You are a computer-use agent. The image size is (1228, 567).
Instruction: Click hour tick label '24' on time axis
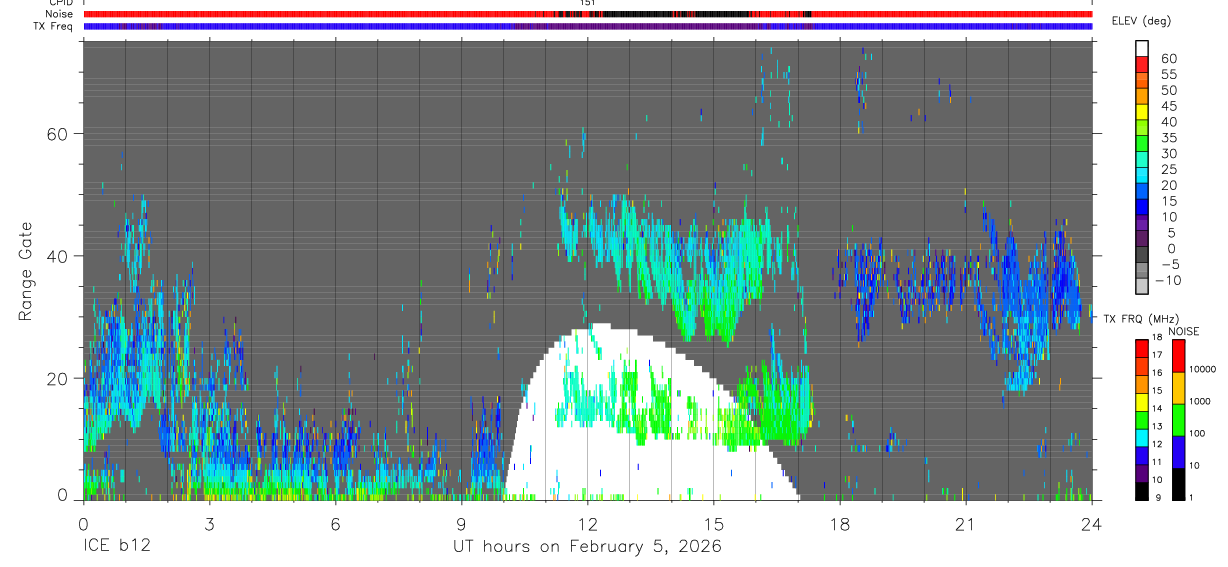1091,524
